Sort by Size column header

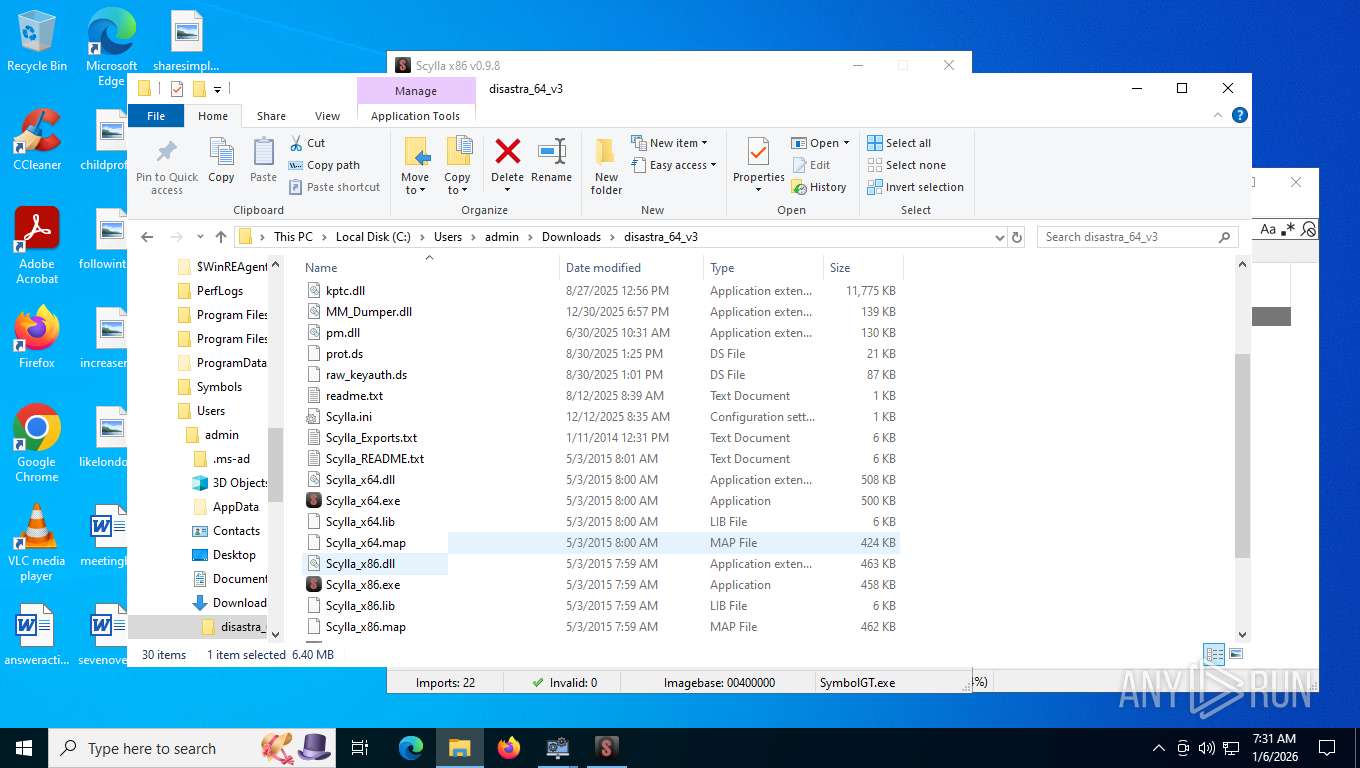click(x=862, y=267)
